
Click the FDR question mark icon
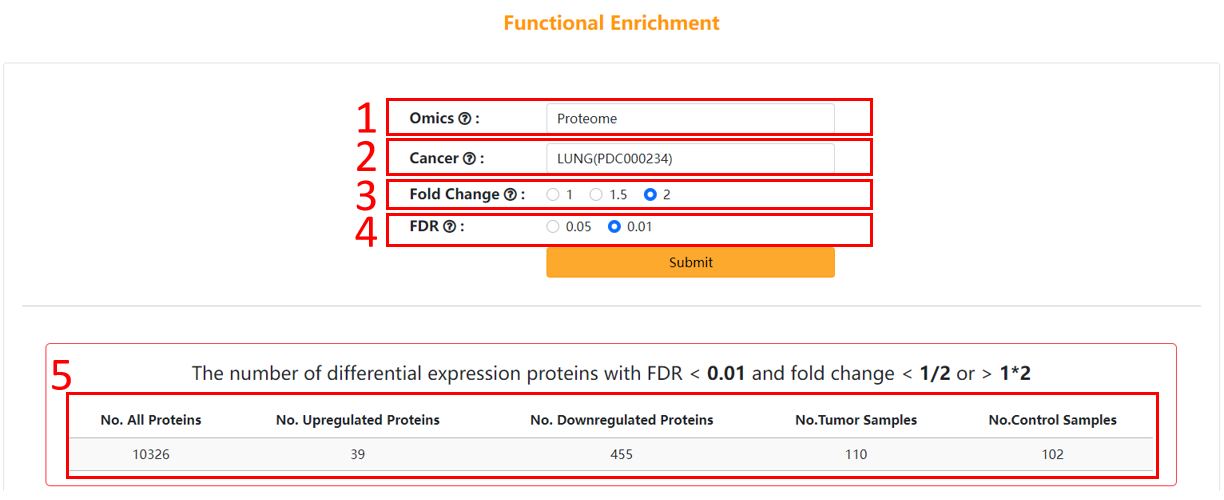click(x=449, y=227)
